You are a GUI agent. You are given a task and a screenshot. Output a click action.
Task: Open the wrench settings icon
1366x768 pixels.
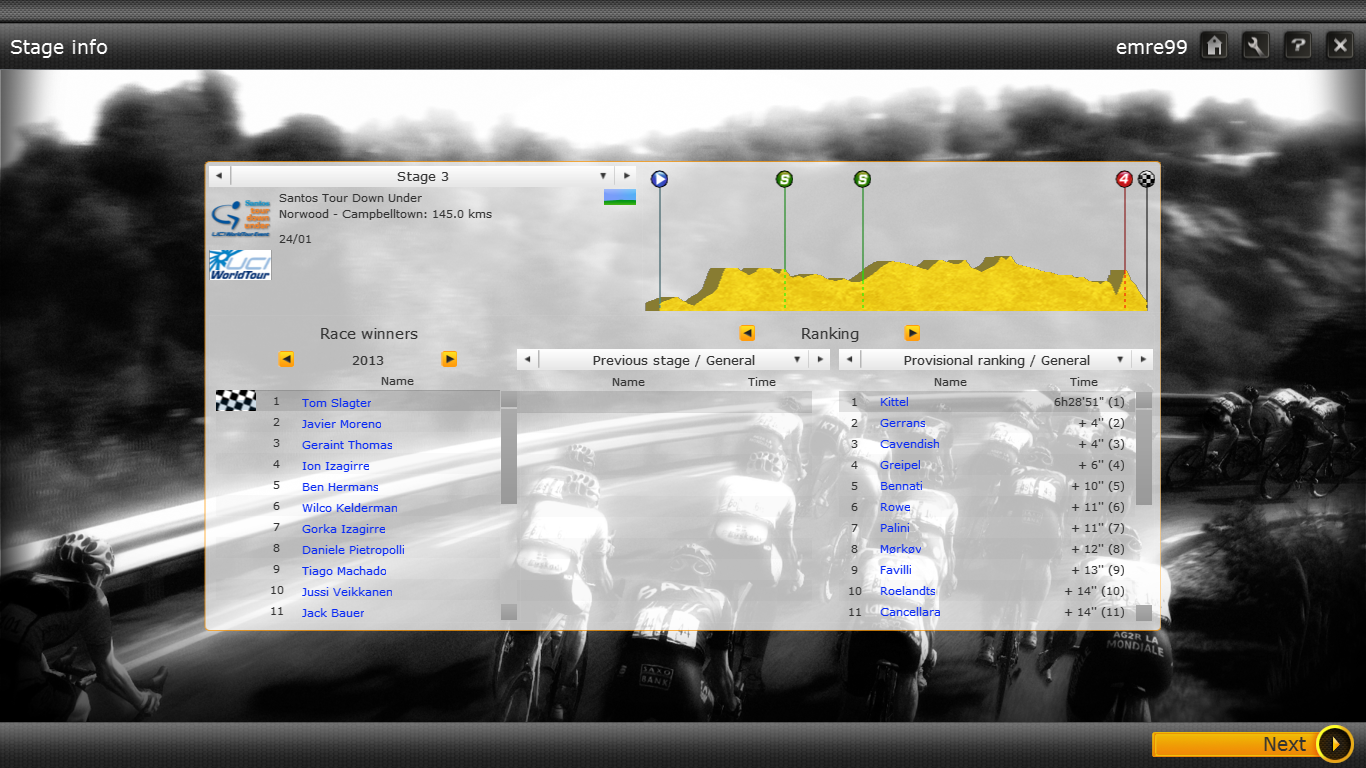(1256, 45)
